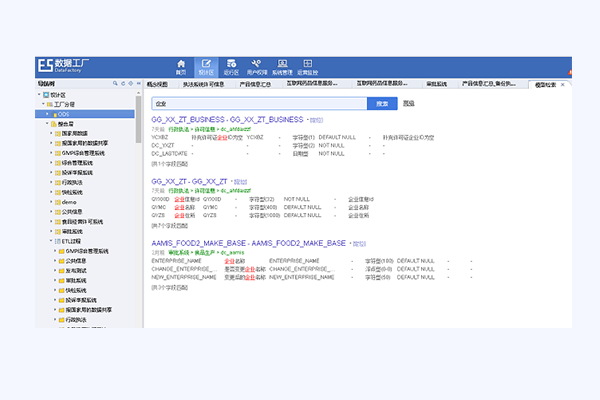This screenshot has height=400, width=600.
Task: Click the navigation tree locate diamond icon
Action: (130, 83)
